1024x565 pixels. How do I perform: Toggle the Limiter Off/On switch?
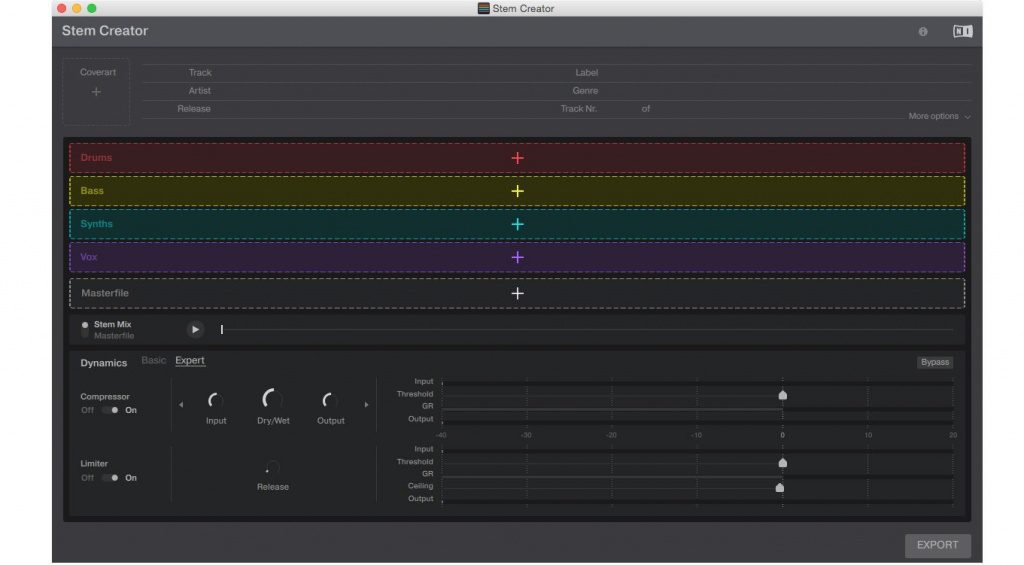(x=110, y=478)
